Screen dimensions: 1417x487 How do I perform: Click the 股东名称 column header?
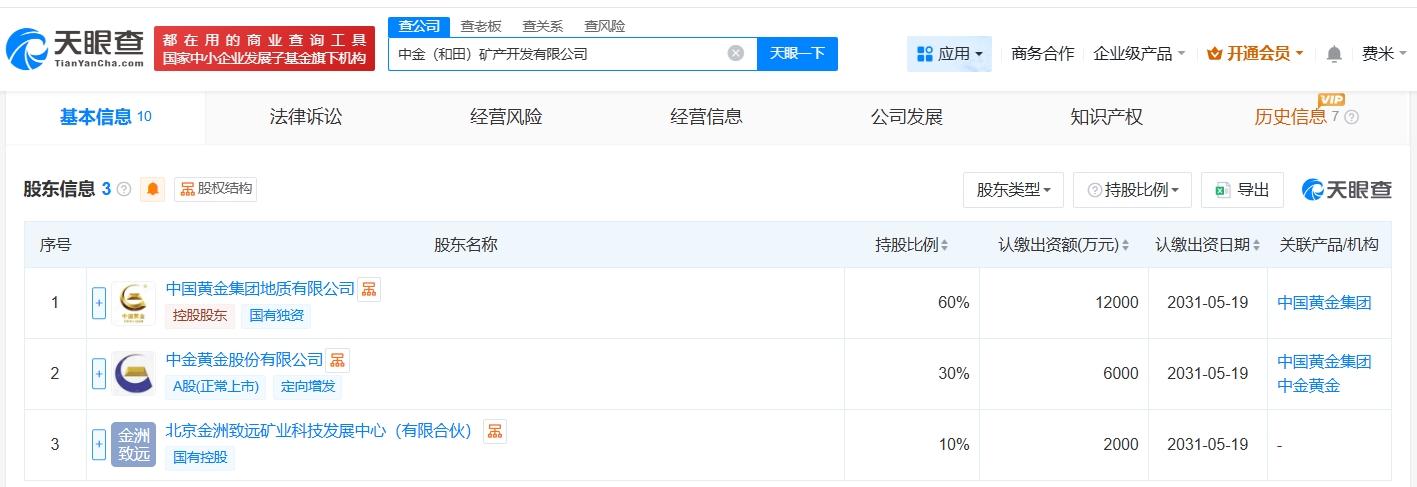click(x=465, y=245)
